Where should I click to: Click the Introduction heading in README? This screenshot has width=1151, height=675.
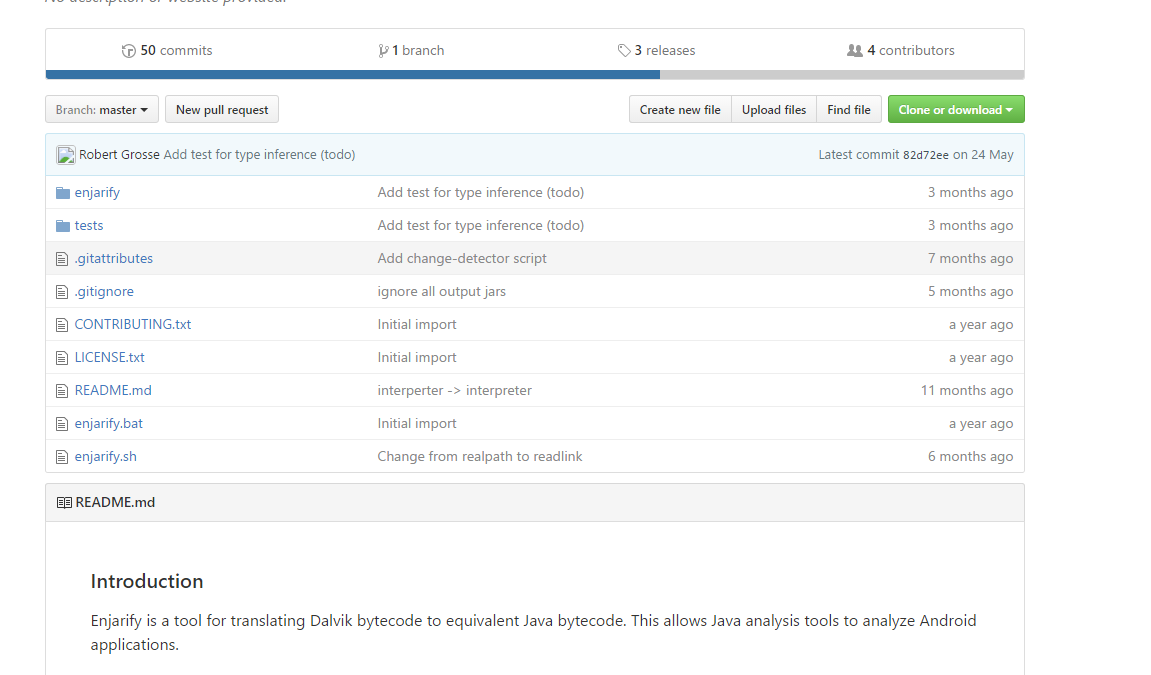tap(147, 581)
